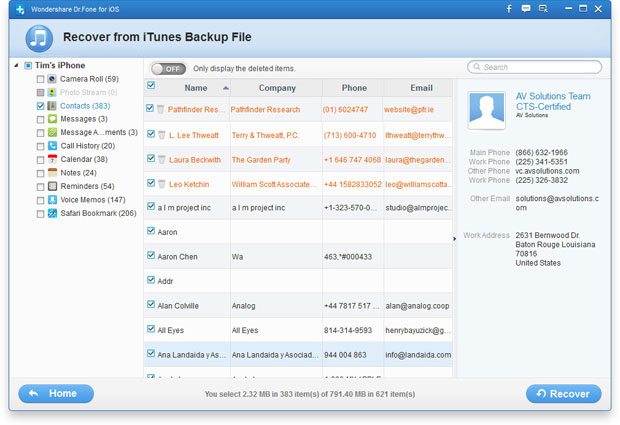Click the Message Attachments icon
Image resolution: width=620 pixels, height=425 pixels.
click(x=52, y=132)
